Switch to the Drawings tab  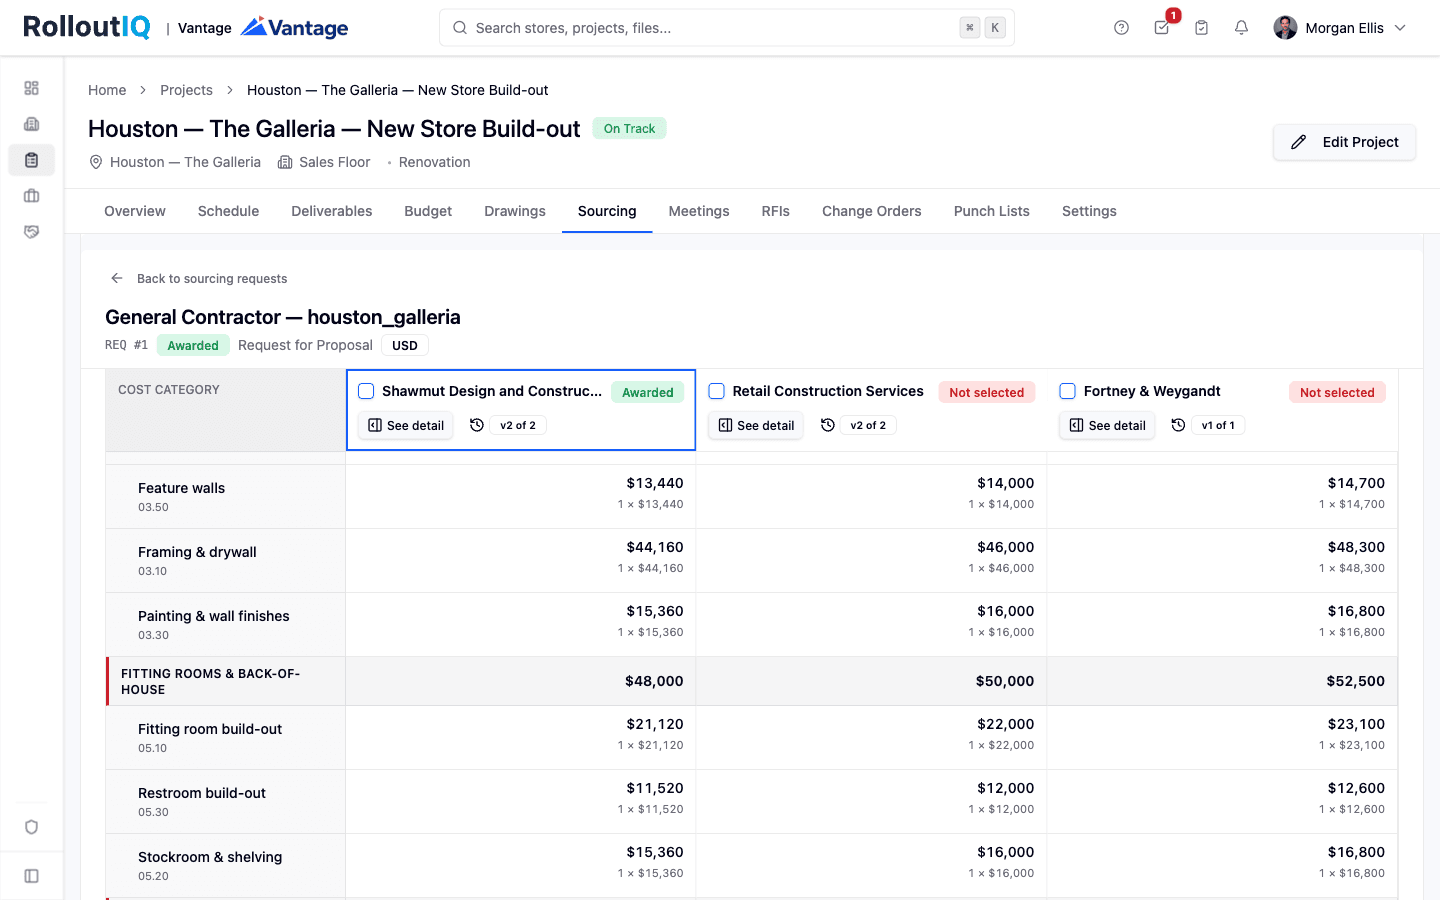coord(515,211)
